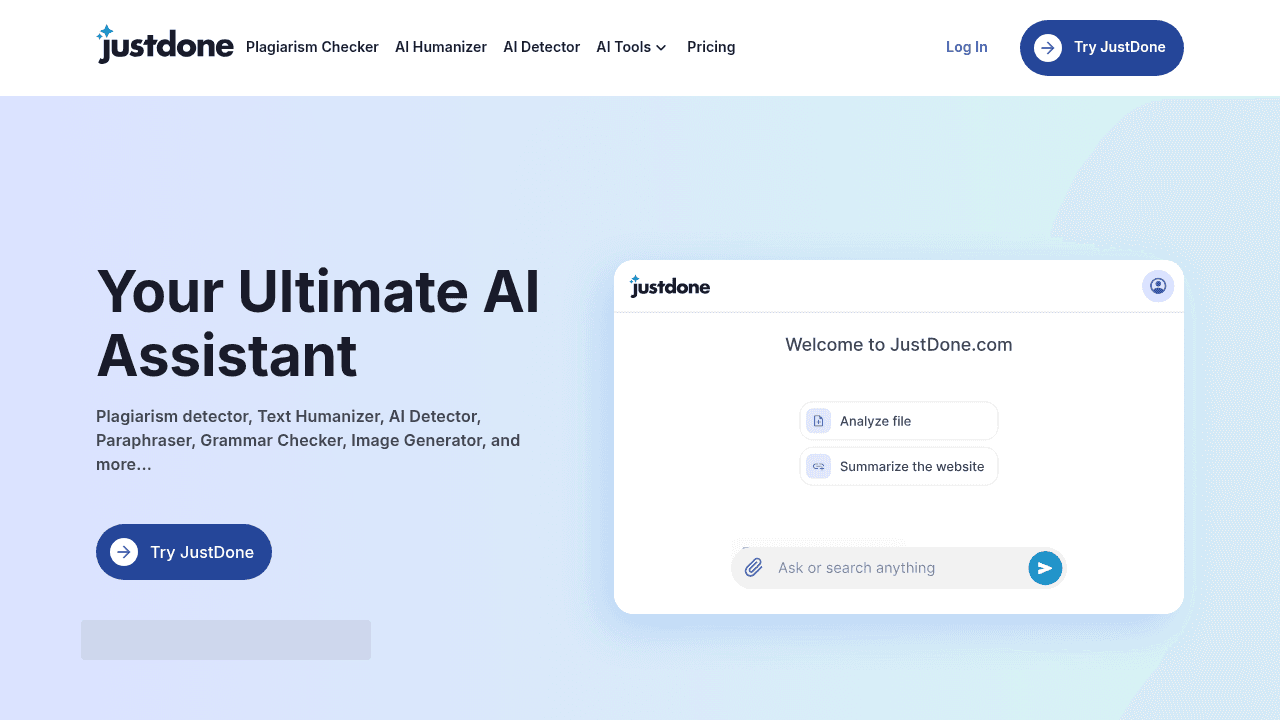Select AI Humanizer in the navigation
This screenshot has width=1280, height=720.
coord(441,47)
